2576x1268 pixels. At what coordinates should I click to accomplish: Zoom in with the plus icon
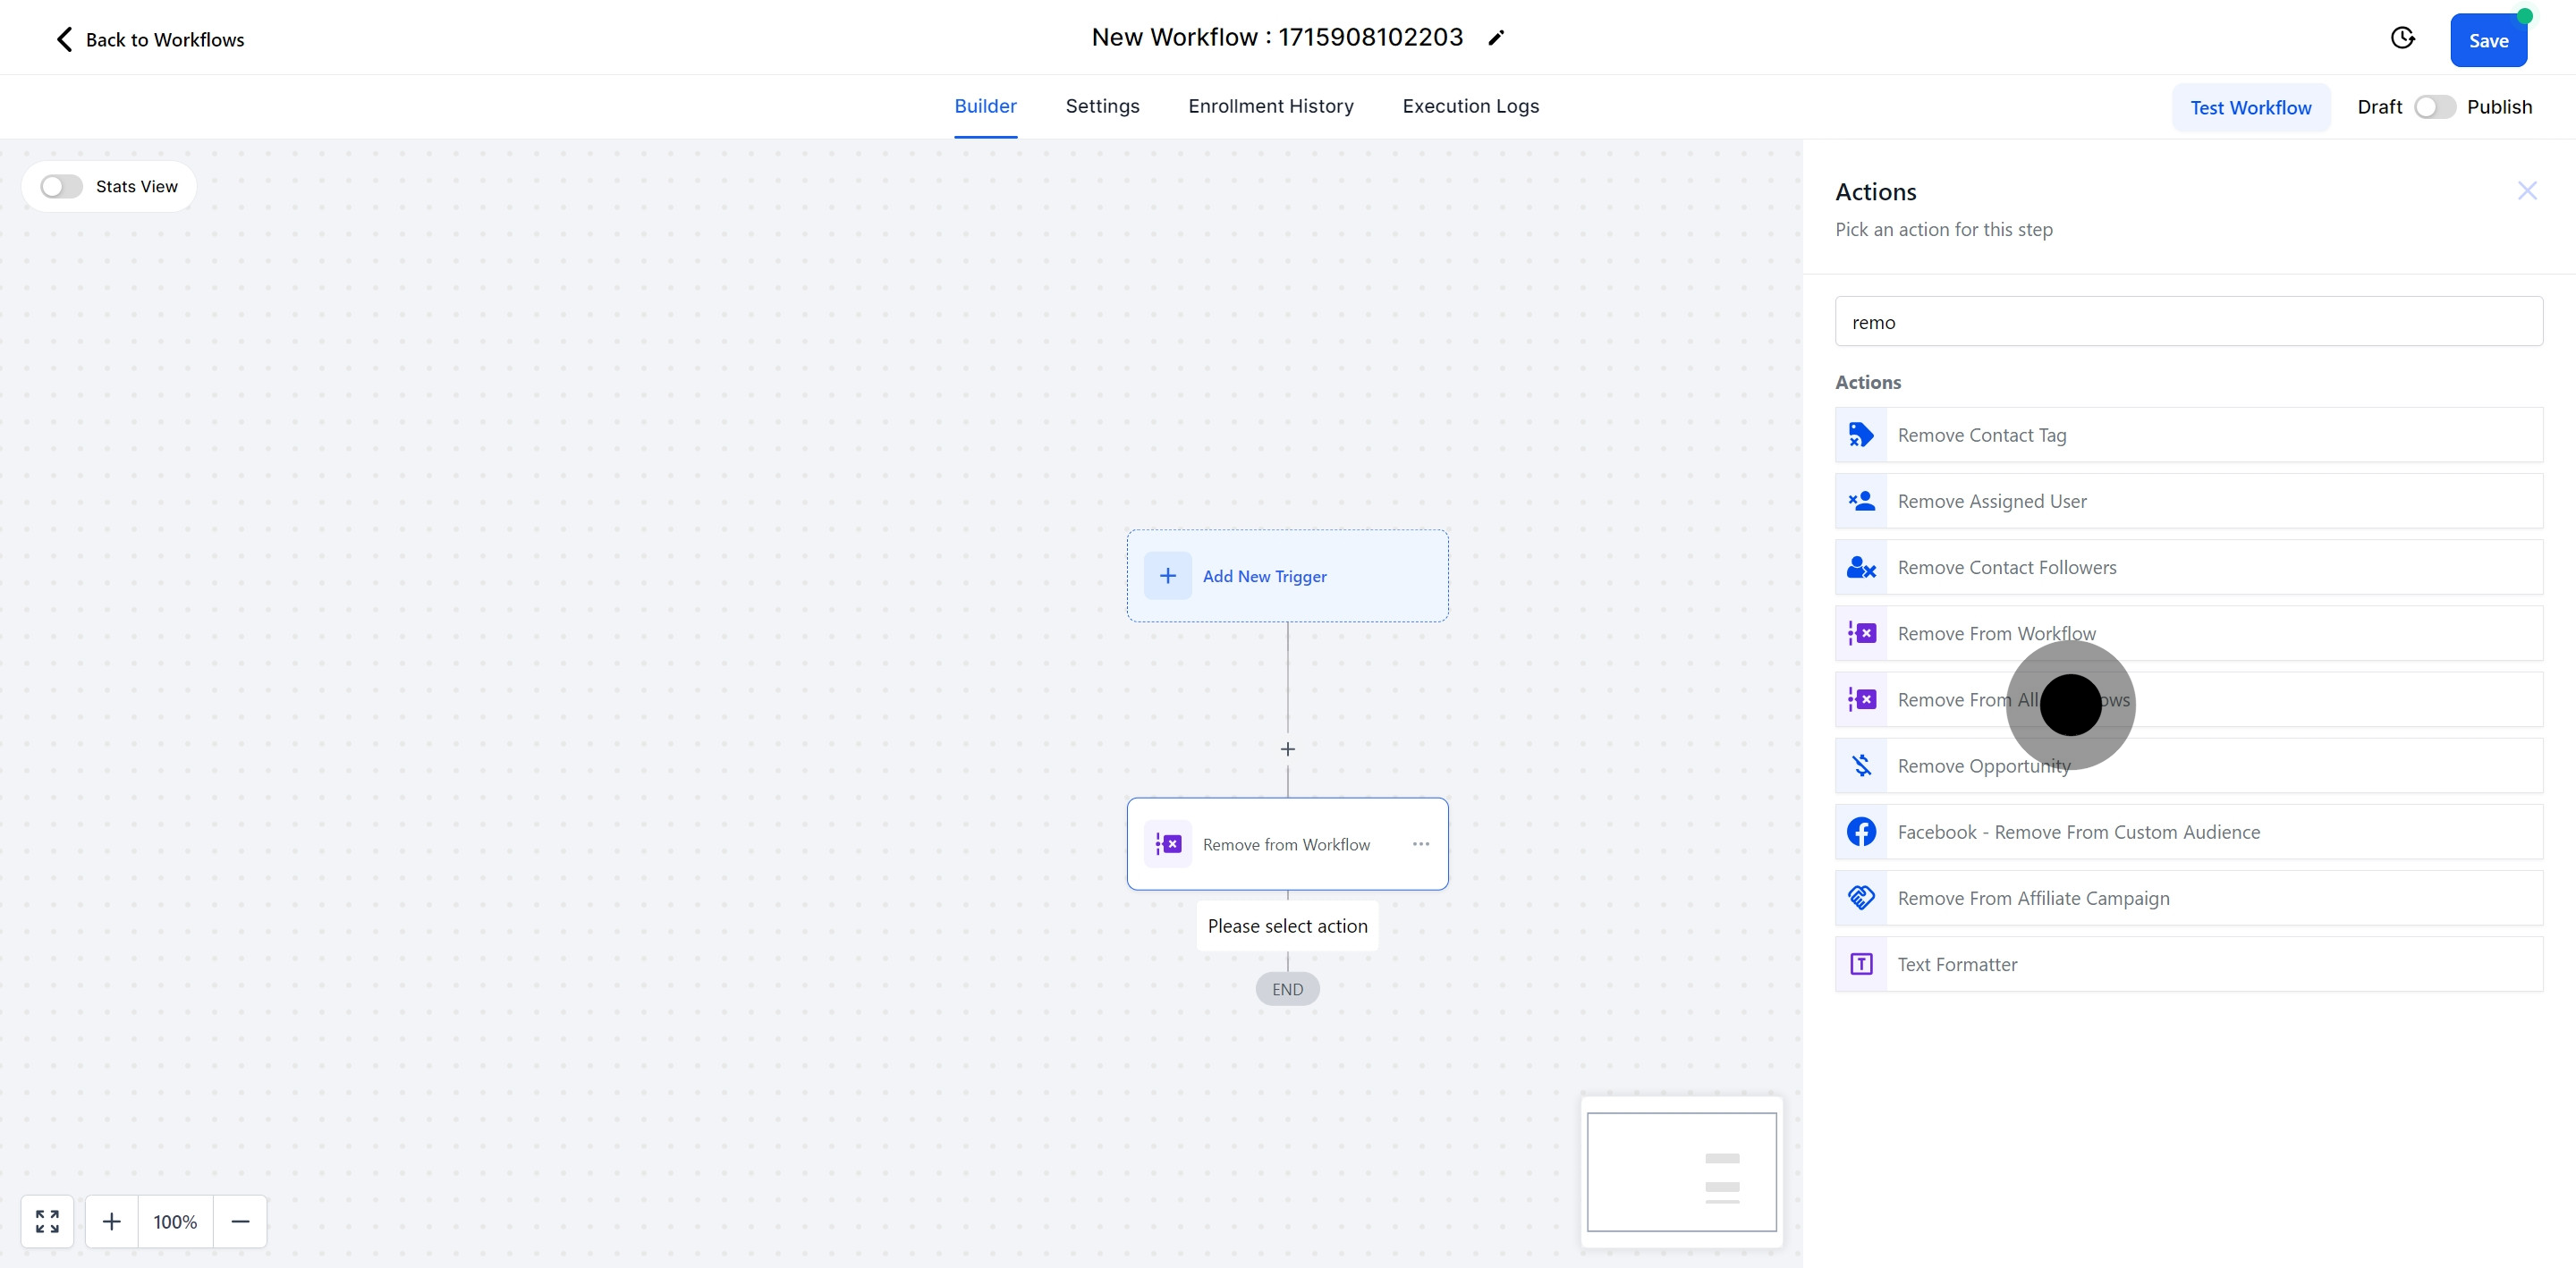pyautogui.click(x=112, y=1221)
